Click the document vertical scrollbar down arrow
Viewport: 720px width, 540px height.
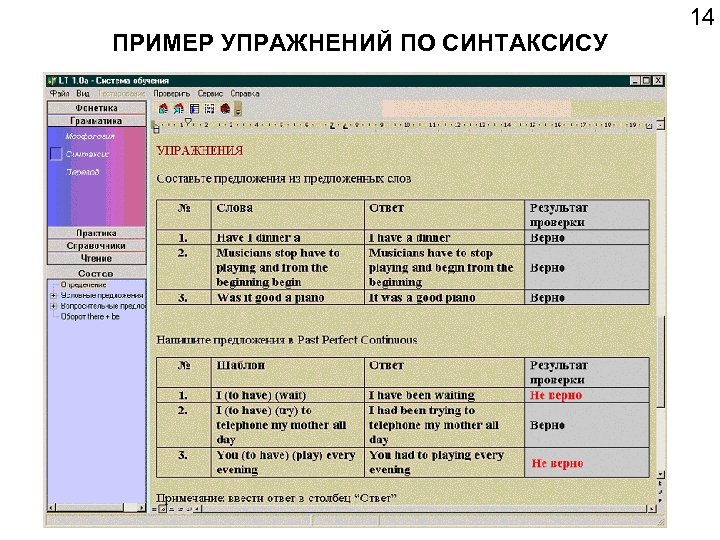(x=660, y=474)
